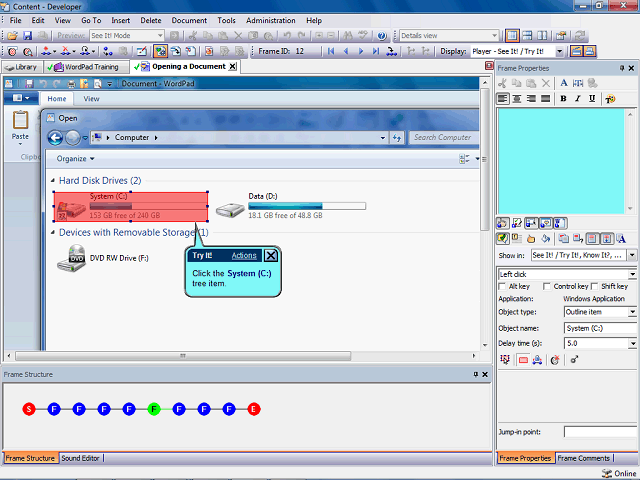This screenshot has width=640, height=480.
Task: Save the document with the floppy icon
Action: [27, 36]
